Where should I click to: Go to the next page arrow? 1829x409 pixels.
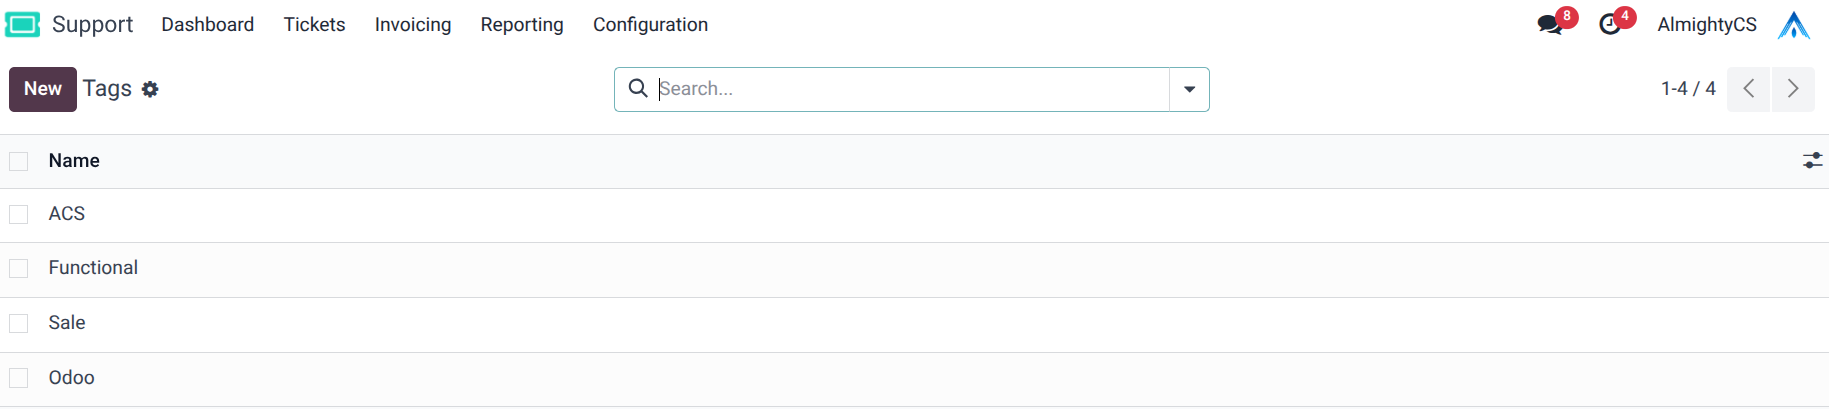1792,89
